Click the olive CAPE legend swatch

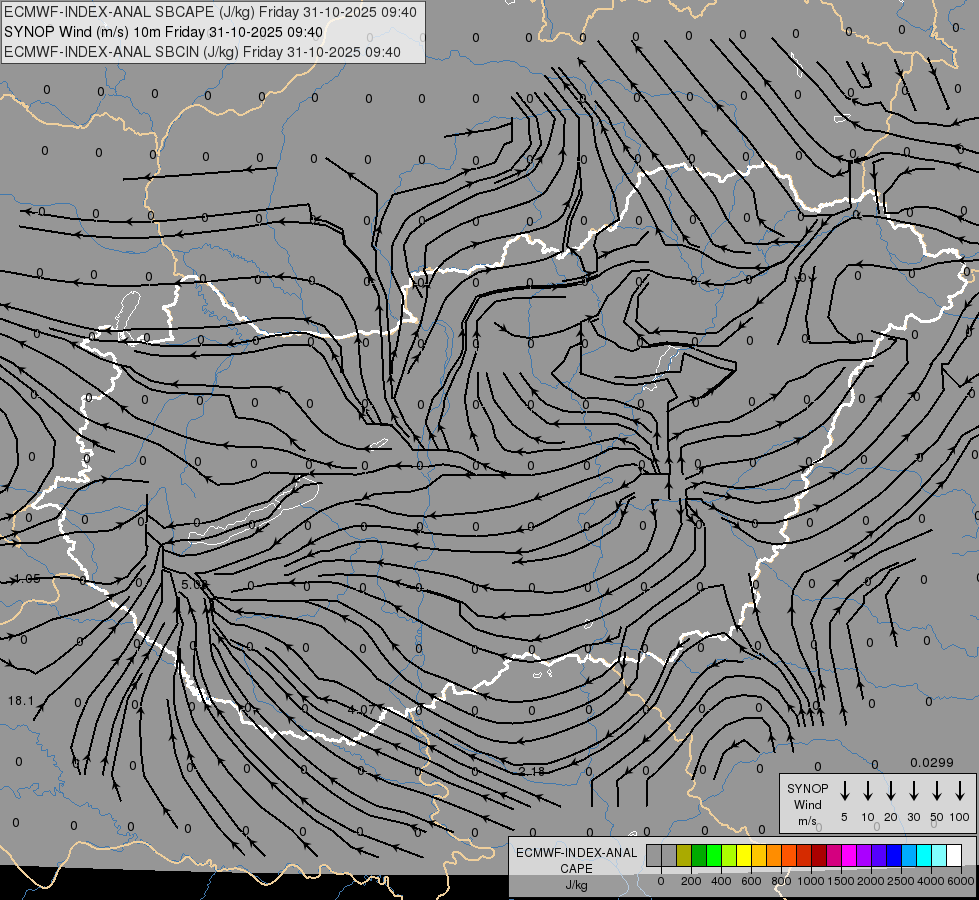(684, 855)
